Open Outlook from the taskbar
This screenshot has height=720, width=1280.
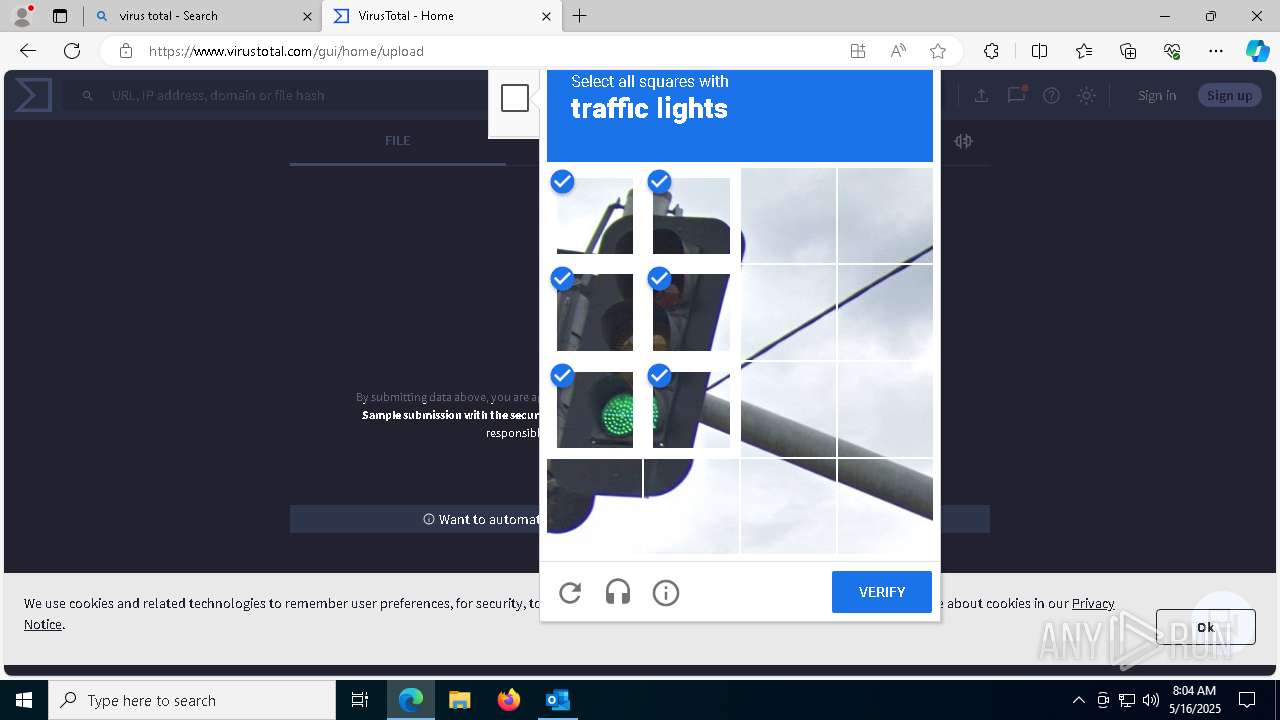[558, 700]
